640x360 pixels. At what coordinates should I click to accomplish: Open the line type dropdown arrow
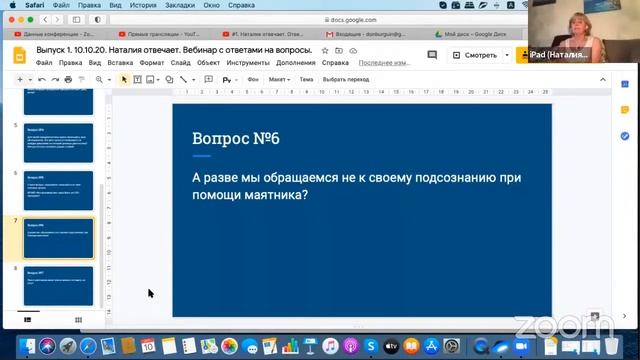coord(194,80)
